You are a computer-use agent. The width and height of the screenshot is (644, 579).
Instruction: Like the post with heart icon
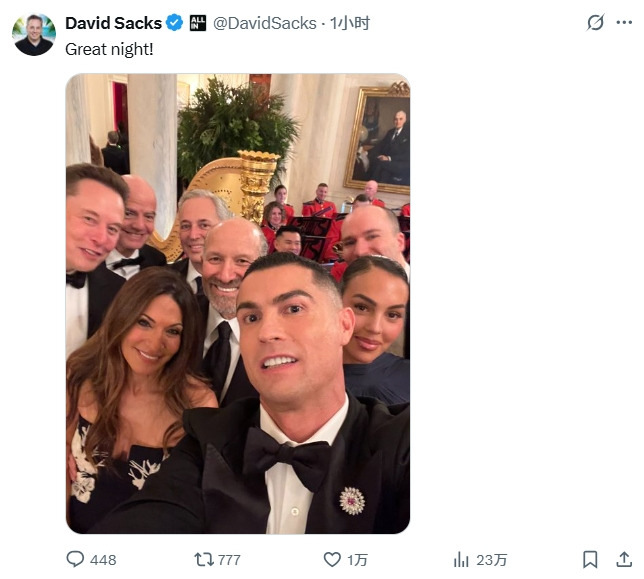[332, 559]
